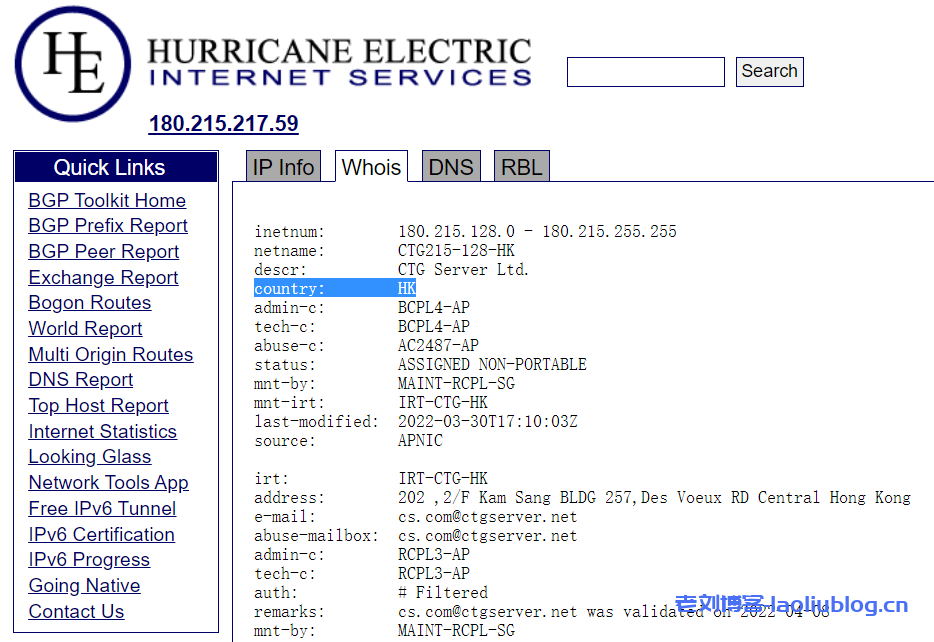This screenshot has height=642, width=934.
Task: Click the Looking Glass link
Action: (x=90, y=457)
